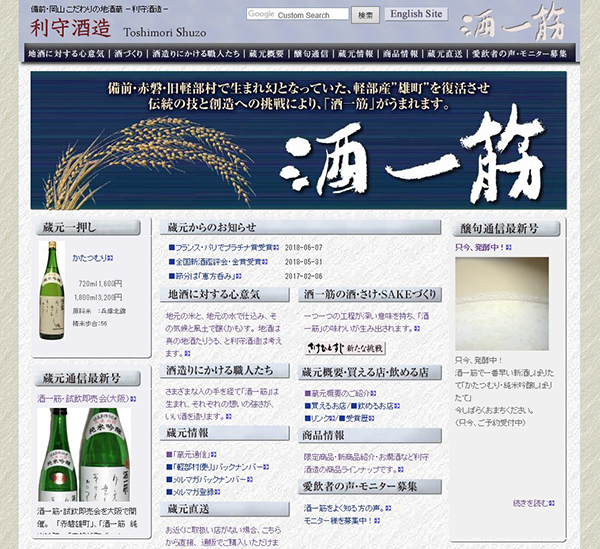Click the Toshimori Shuzo text
Image resolution: width=600 pixels, height=549 pixels.
[165, 33]
